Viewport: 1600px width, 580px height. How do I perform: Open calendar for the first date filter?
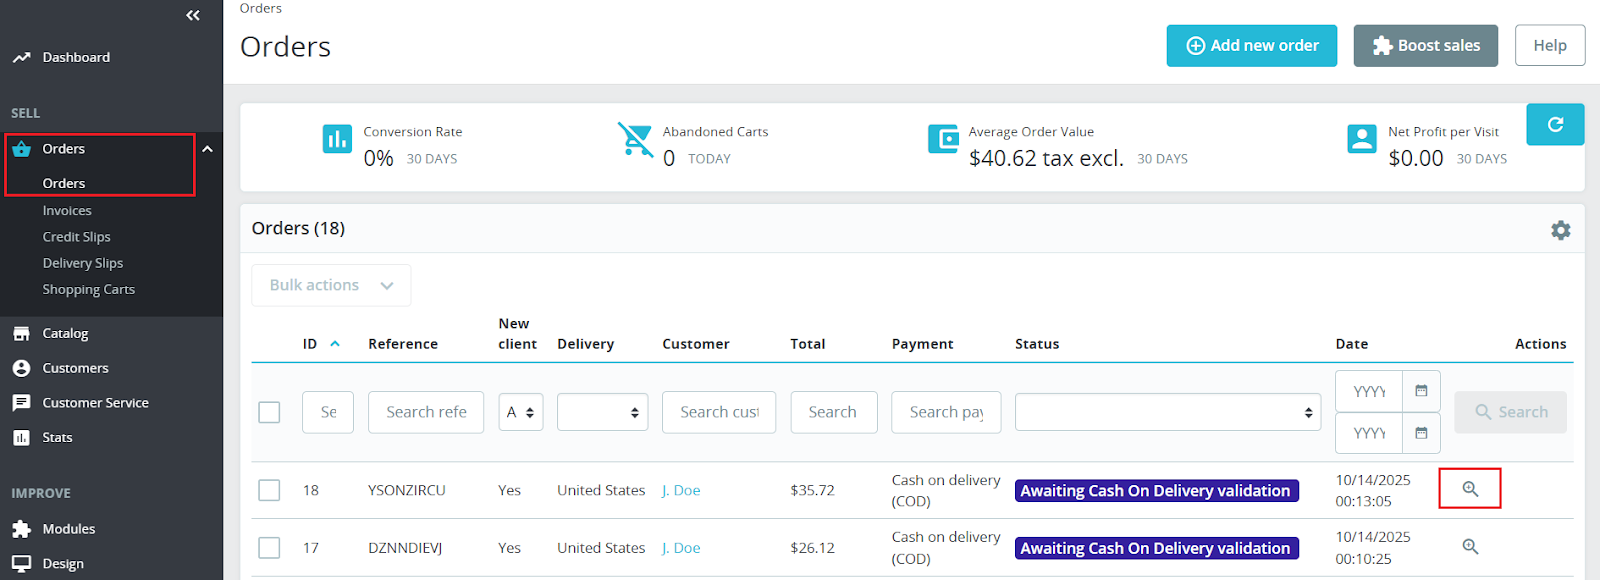[x=1421, y=391]
